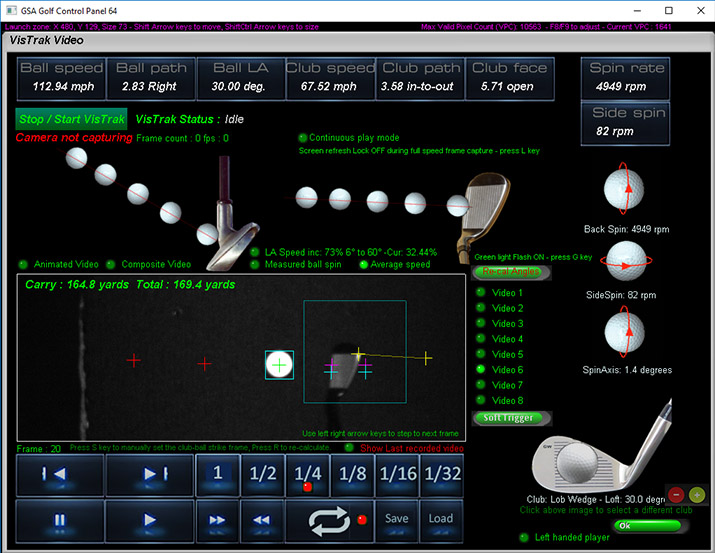Image resolution: width=715 pixels, height=553 pixels.
Task: Set playback speed to 1/8
Action: coord(349,474)
